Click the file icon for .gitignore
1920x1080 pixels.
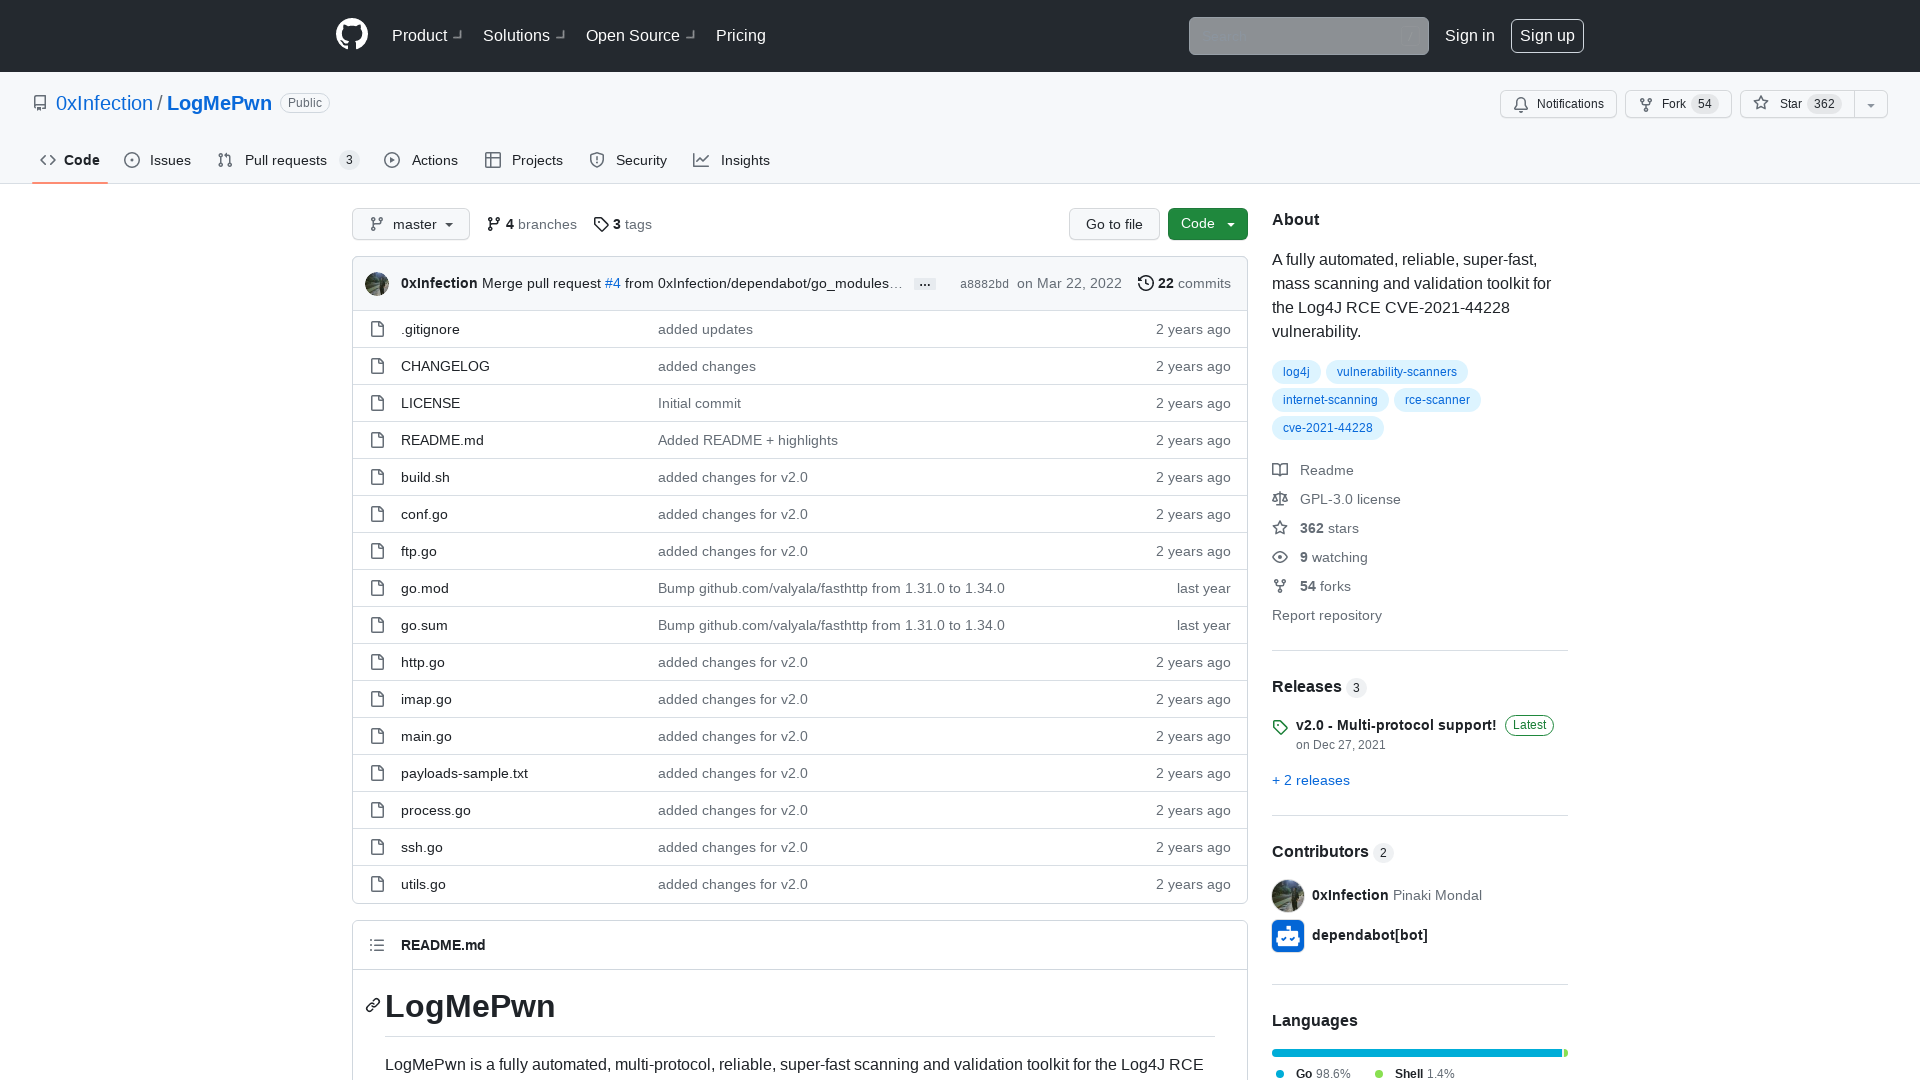[377, 329]
